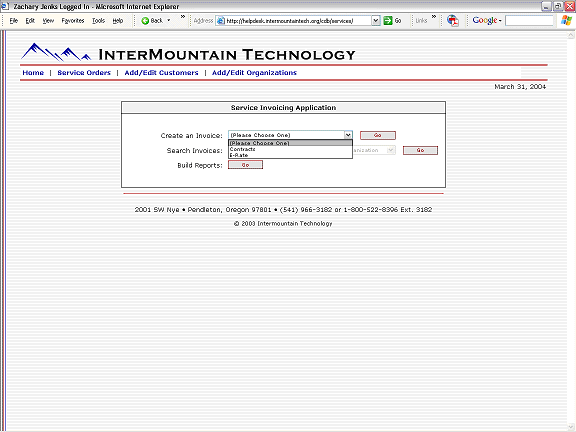Open the View menu

48,21
